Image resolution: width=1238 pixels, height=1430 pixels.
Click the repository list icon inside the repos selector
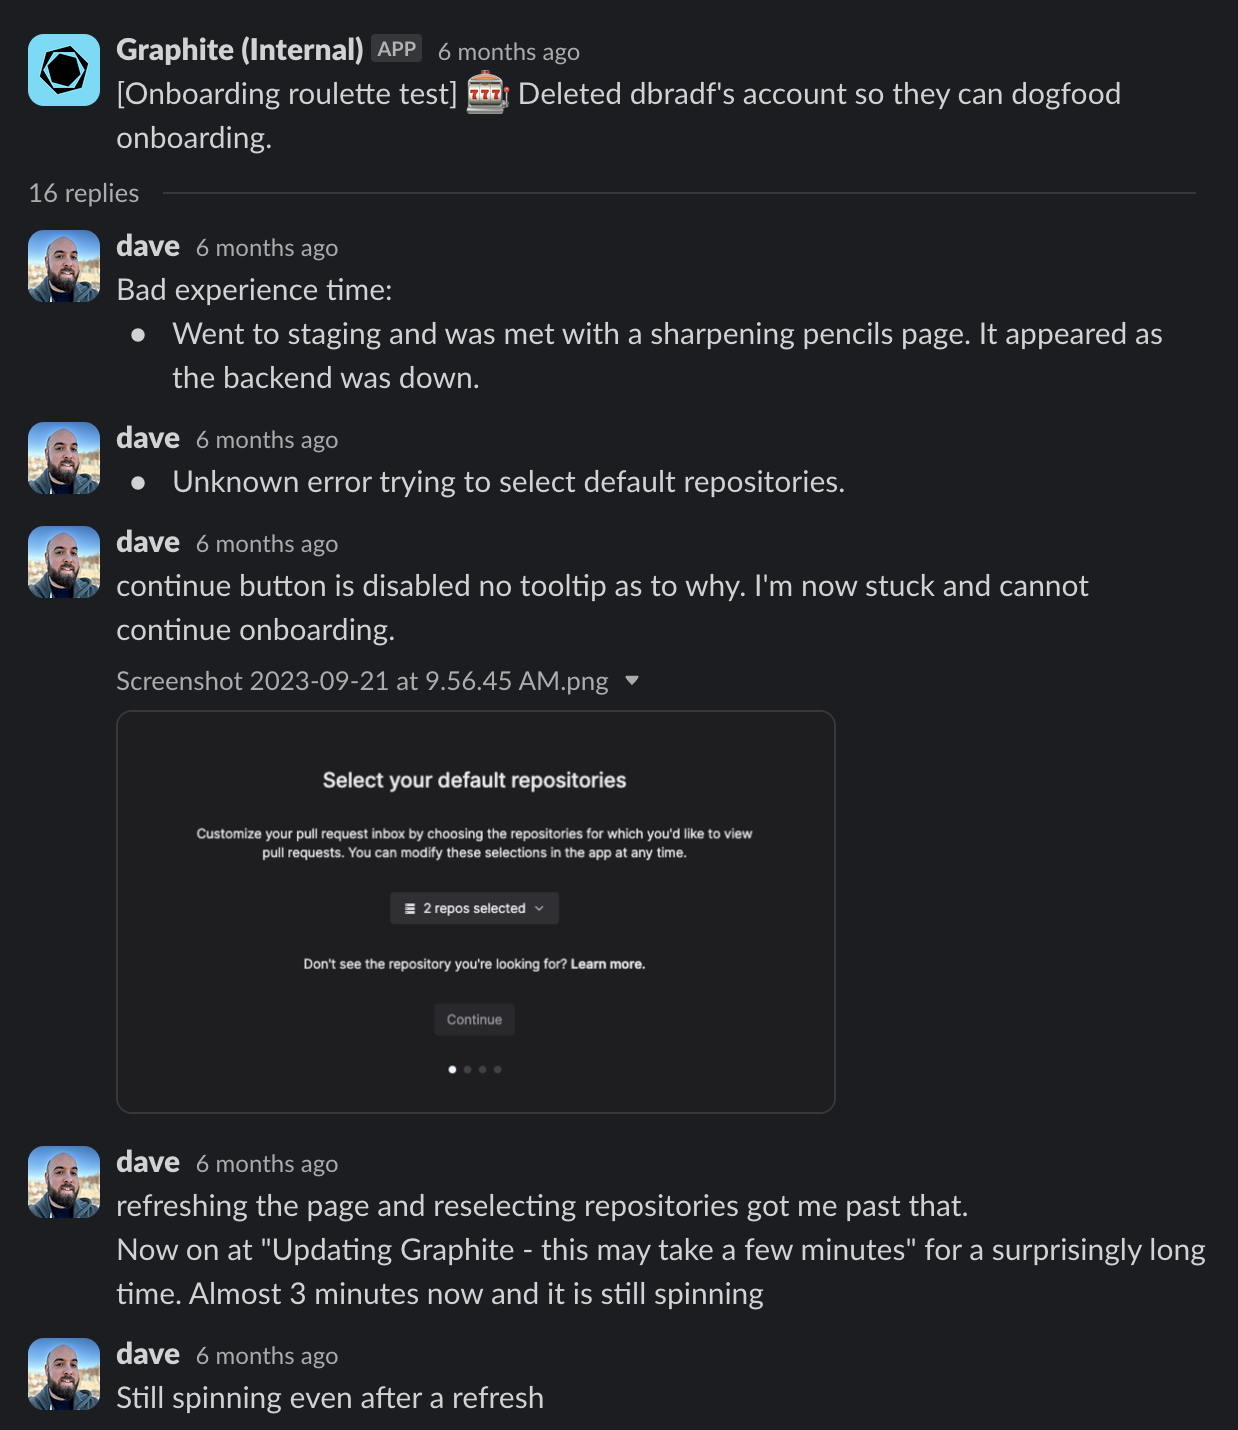pos(409,908)
